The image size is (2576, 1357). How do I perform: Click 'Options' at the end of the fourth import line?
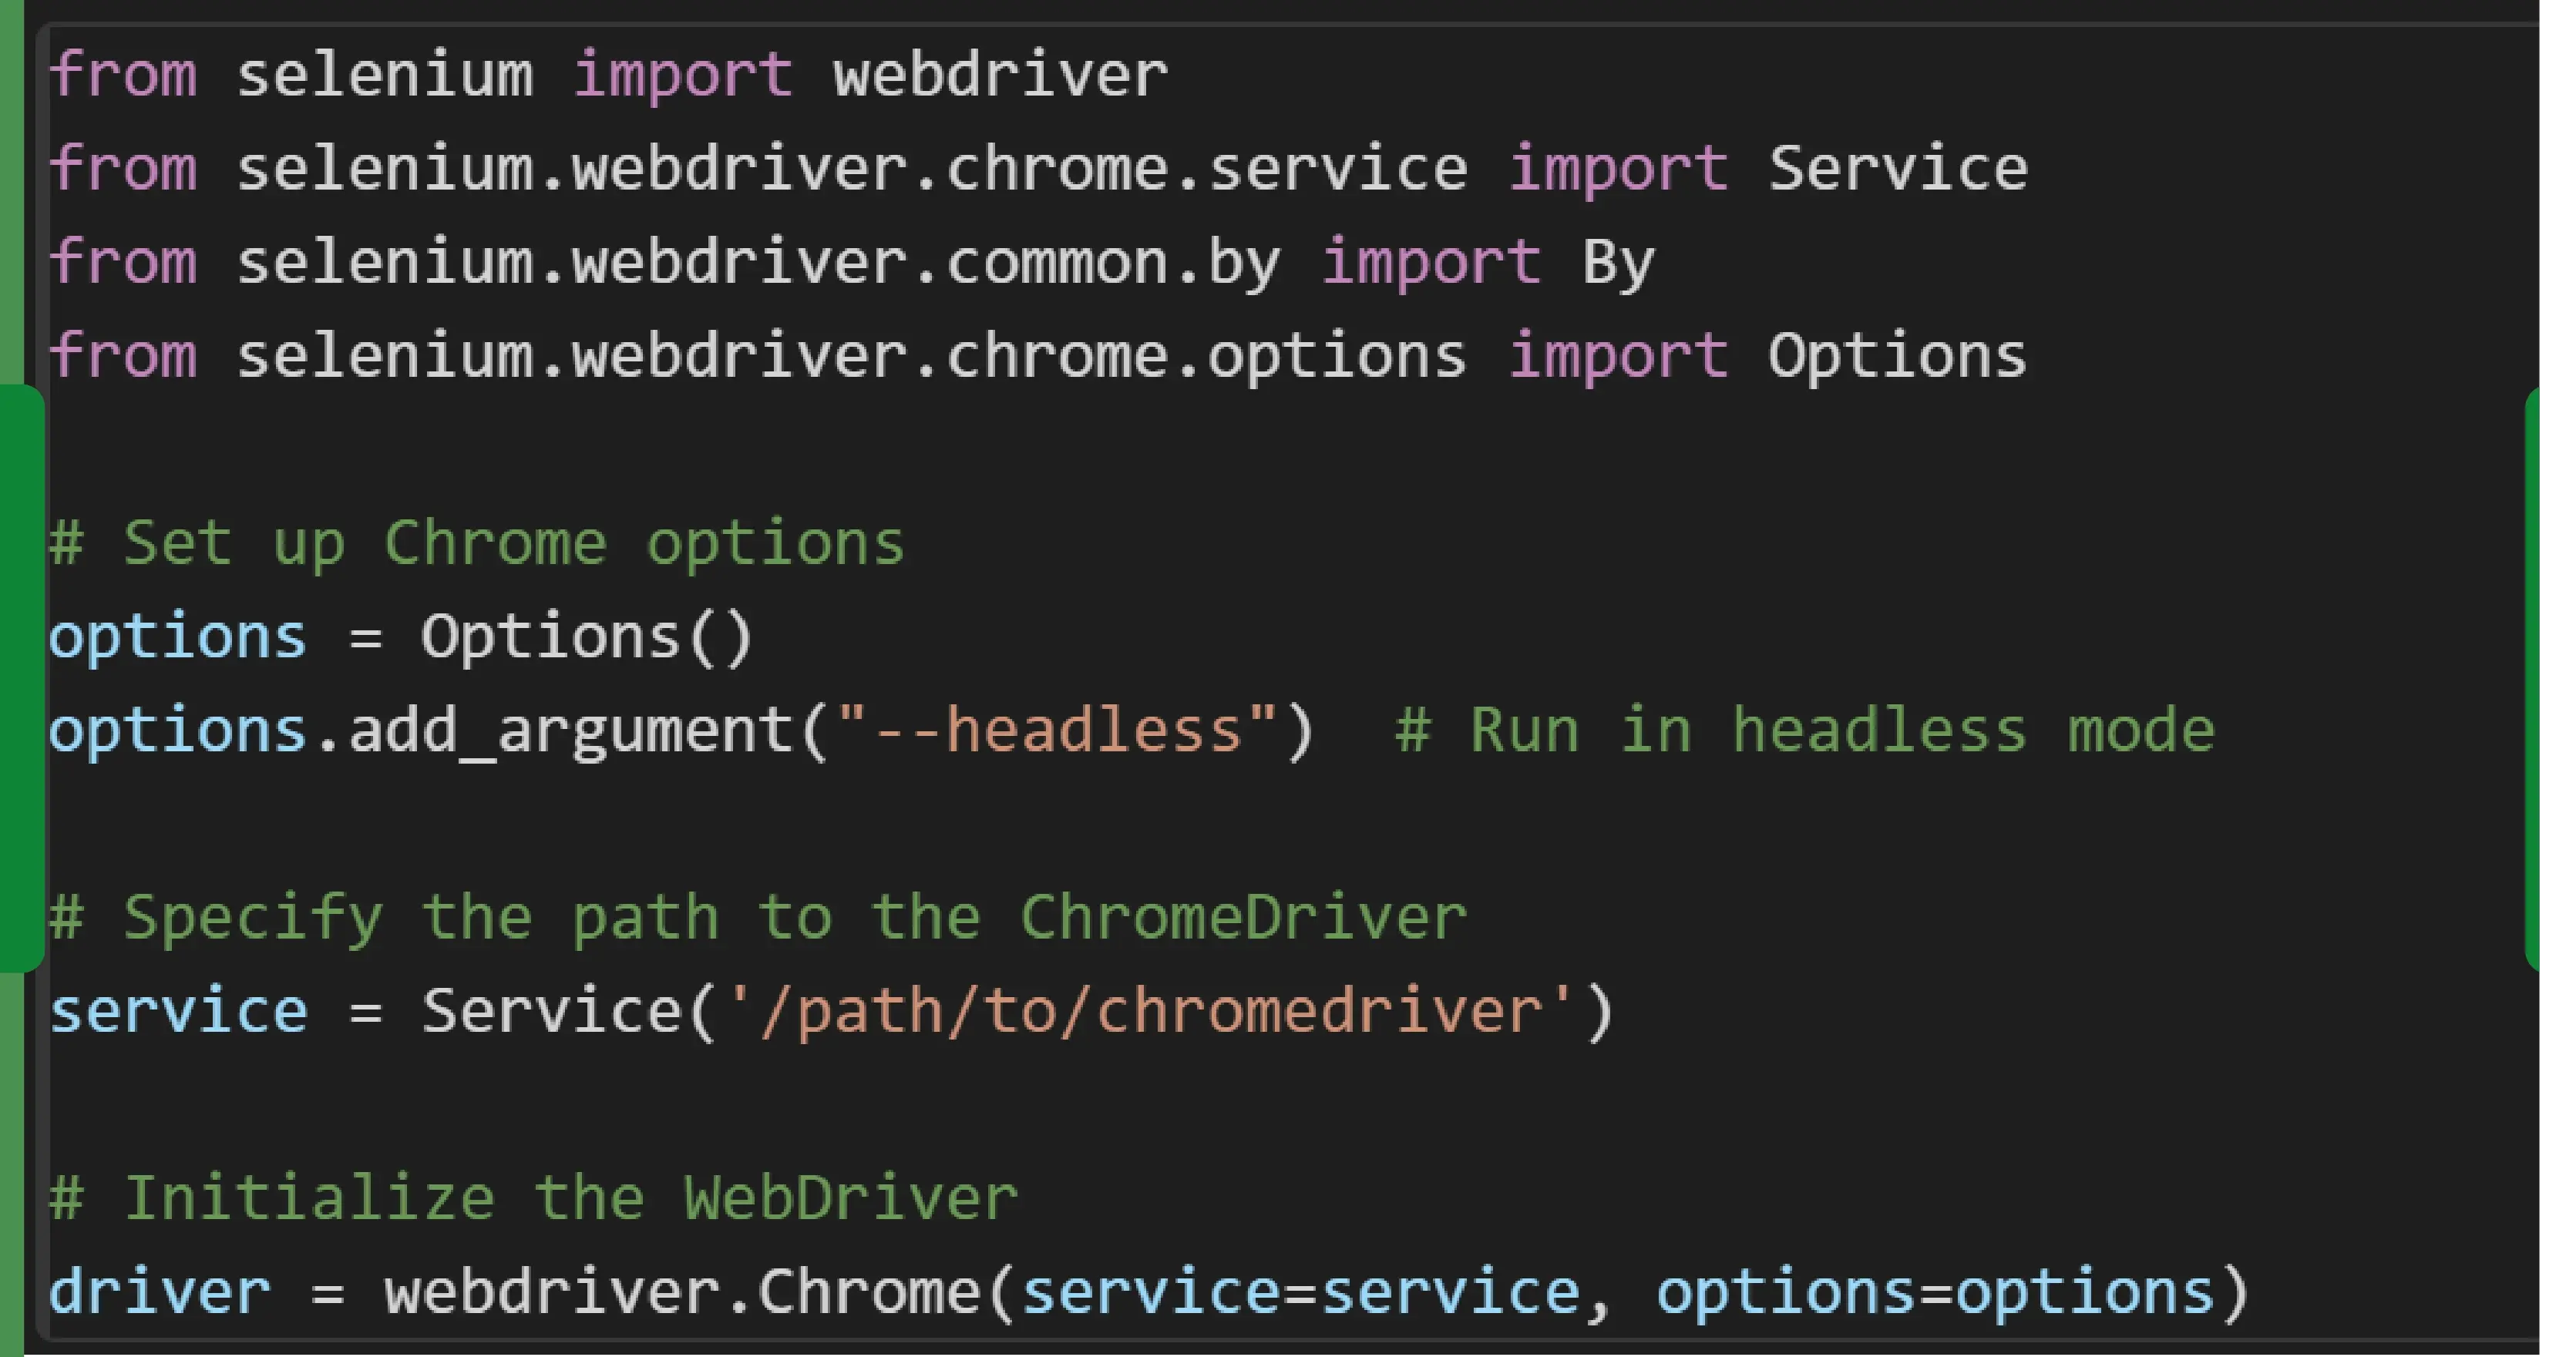(x=1897, y=355)
